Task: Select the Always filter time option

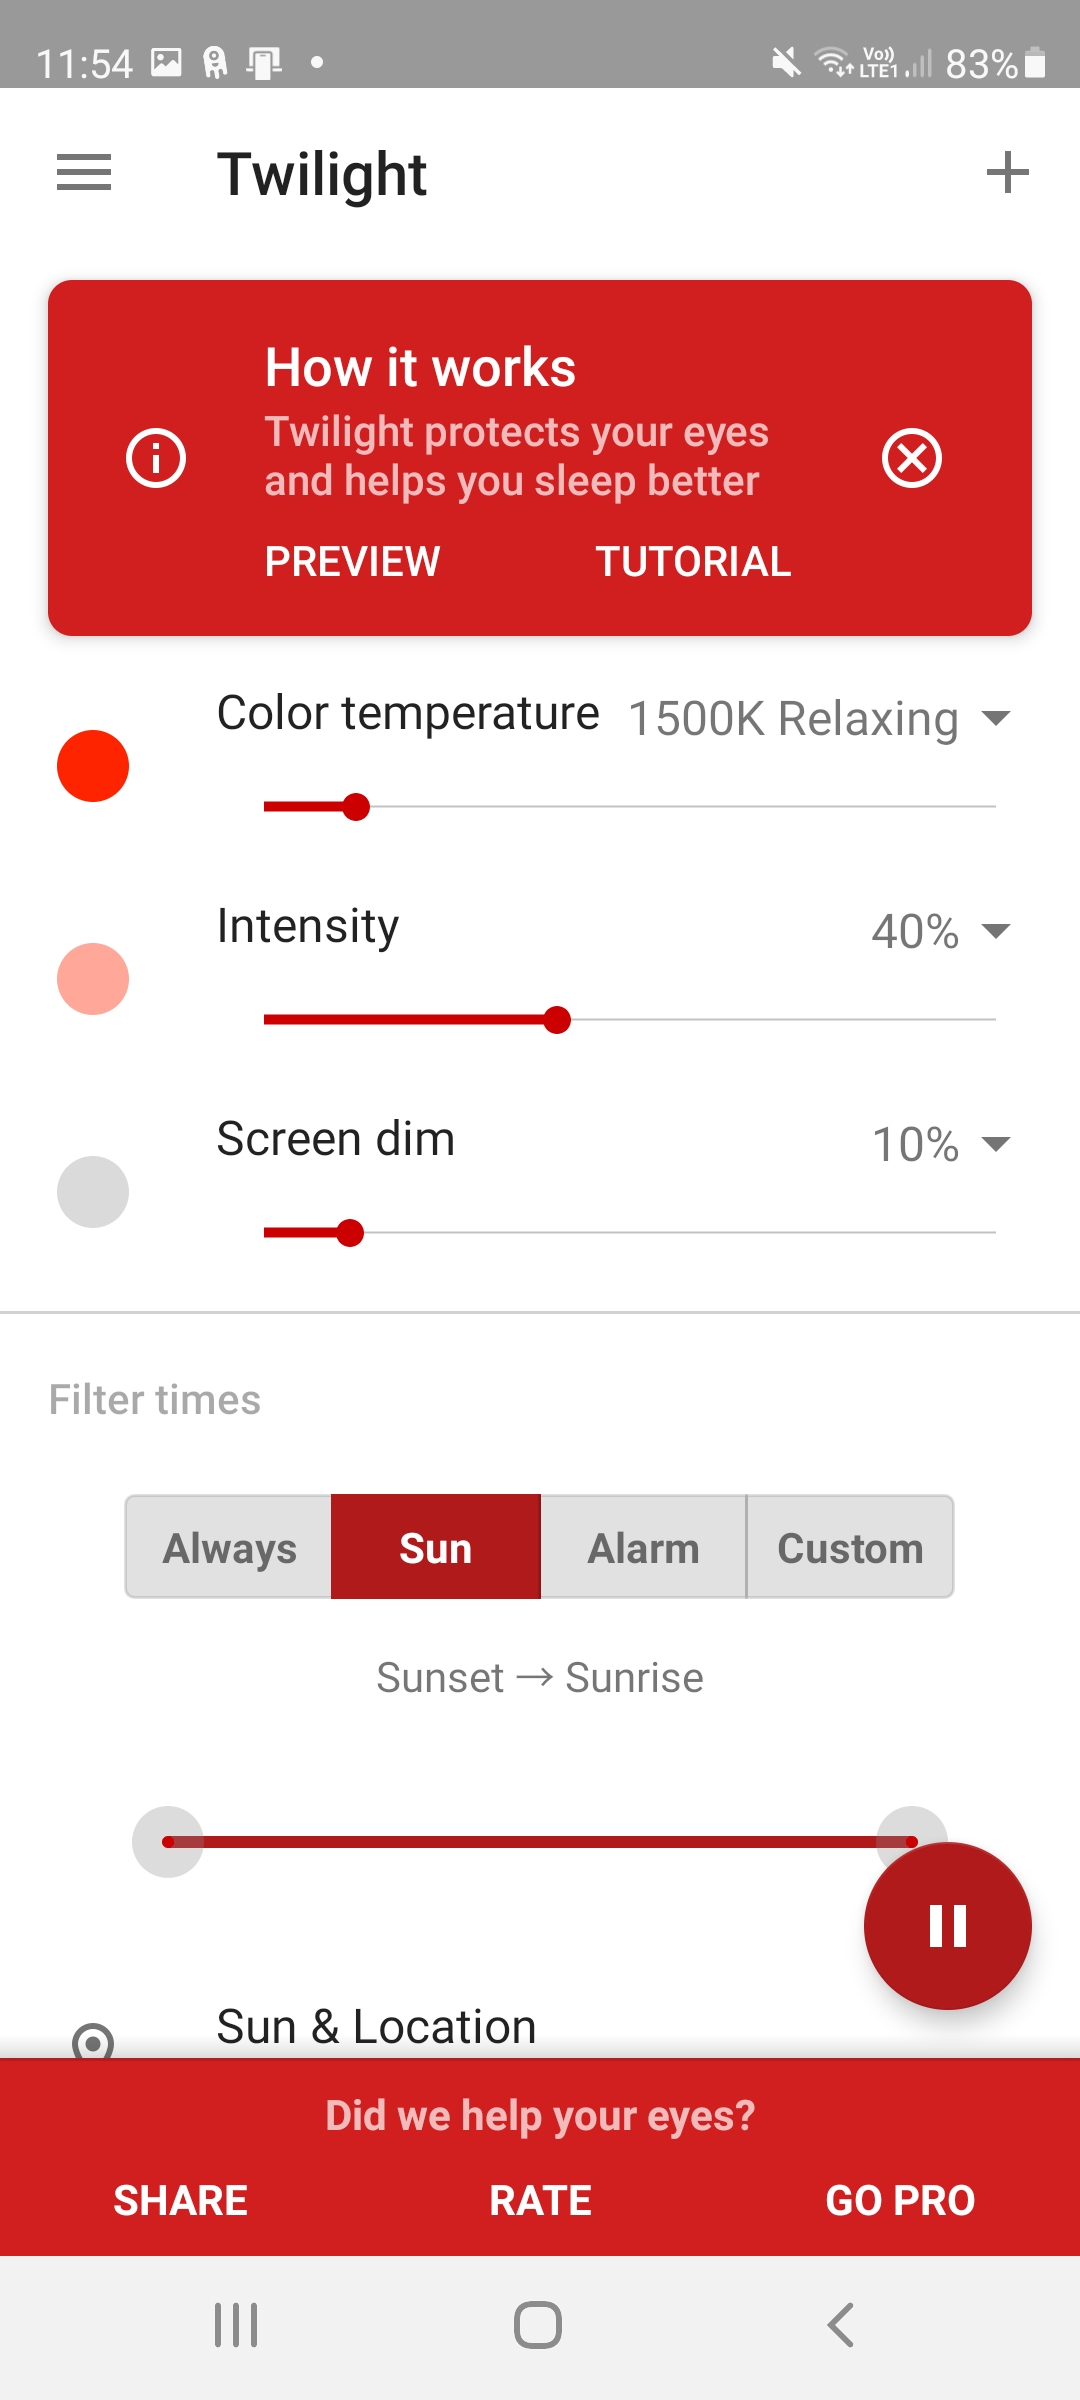Action: 229,1547
